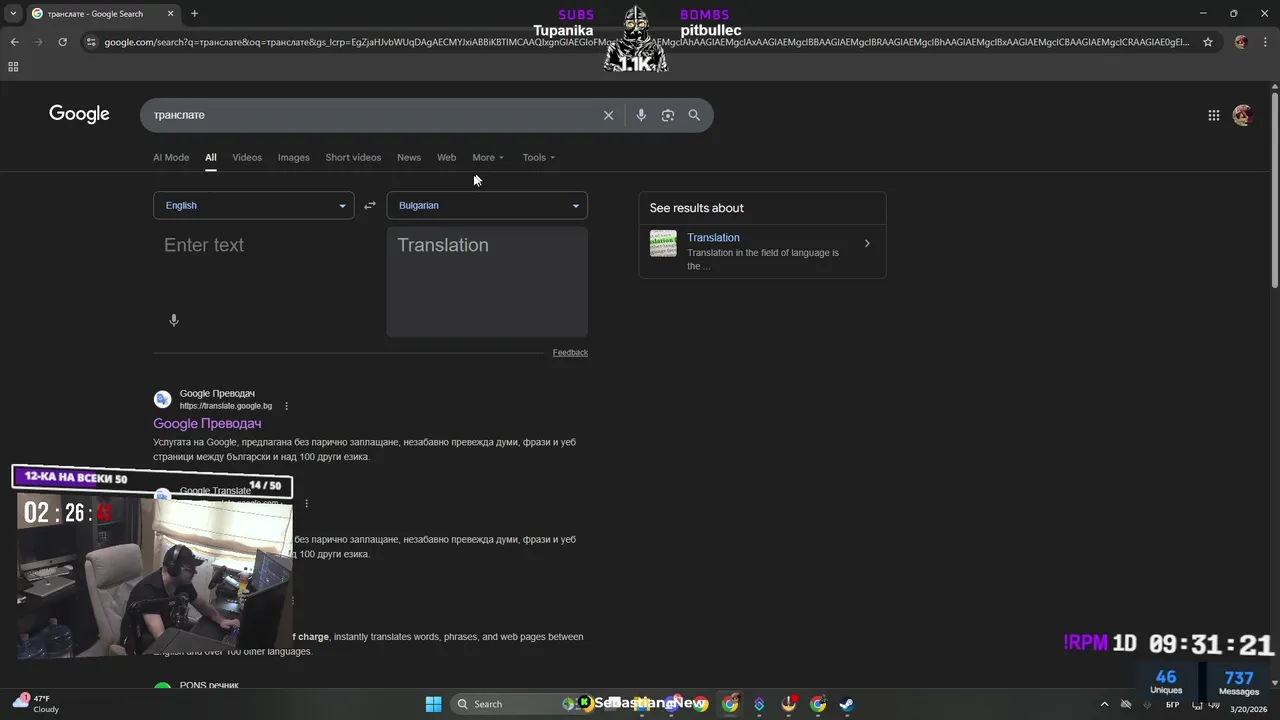
Task: Close the 'транслате - Google Search' tab
Action: click(171, 14)
